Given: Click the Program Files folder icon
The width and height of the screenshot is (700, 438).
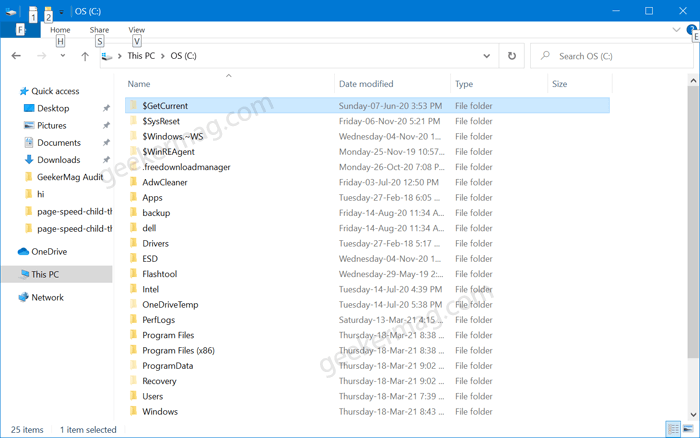Looking at the screenshot, I should click(133, 335).
